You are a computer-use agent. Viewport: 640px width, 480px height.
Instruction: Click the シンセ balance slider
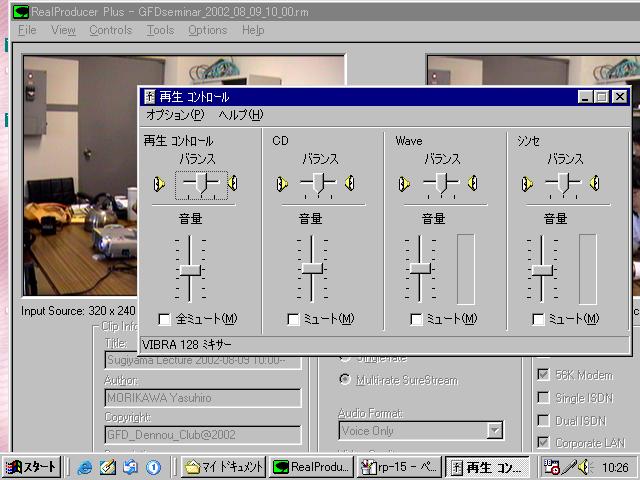(x=563, y=184)
